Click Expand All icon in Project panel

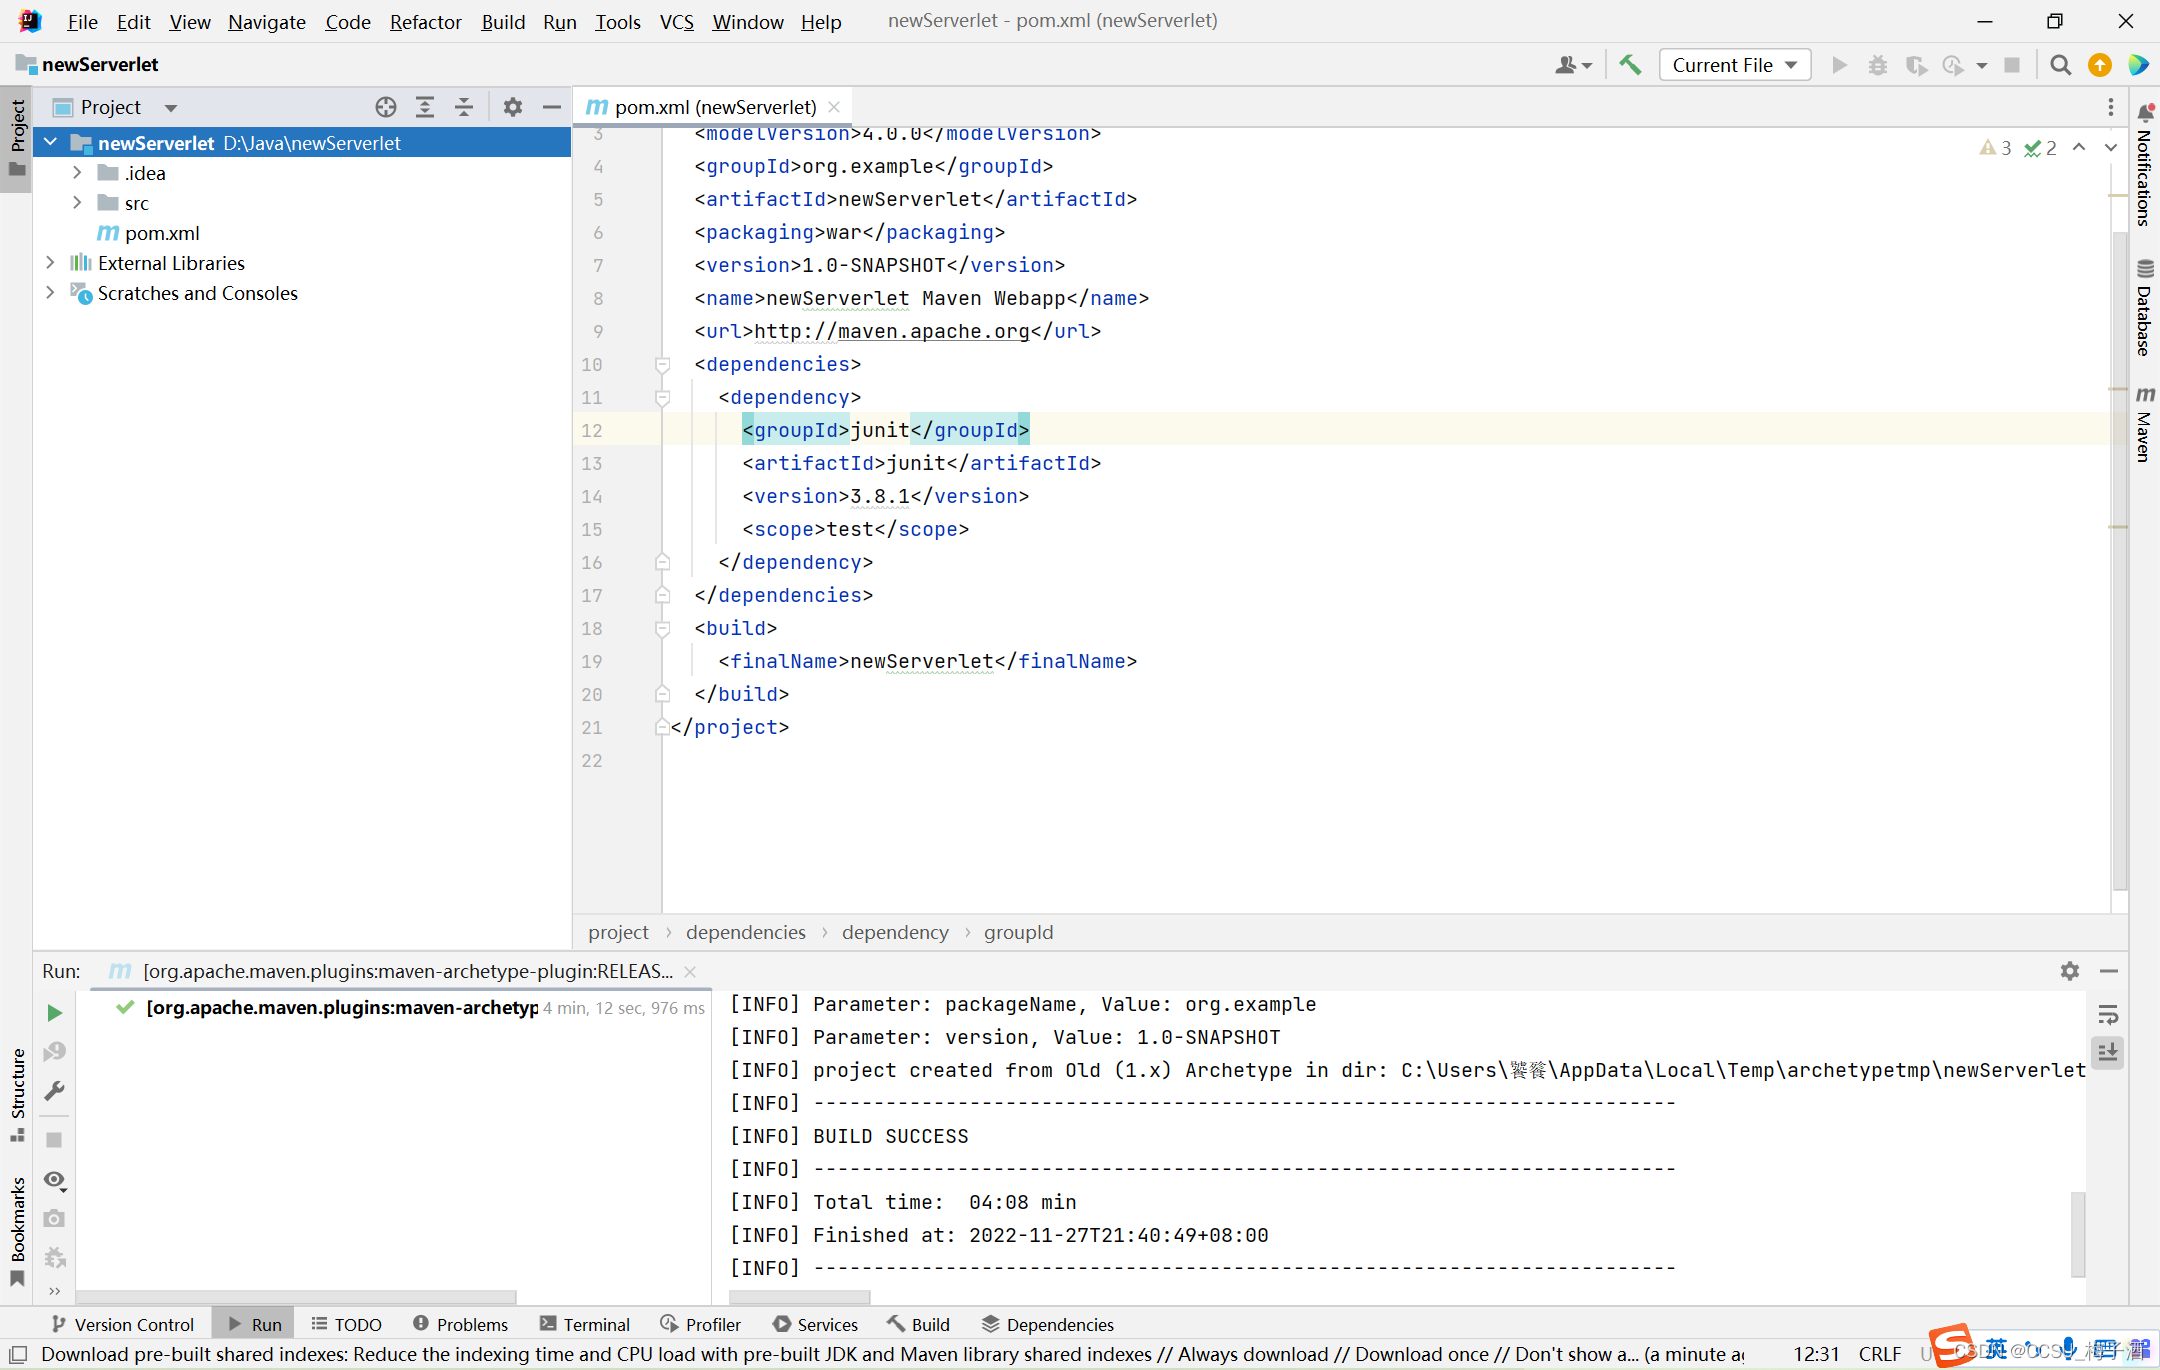click(x=425, y=107)
